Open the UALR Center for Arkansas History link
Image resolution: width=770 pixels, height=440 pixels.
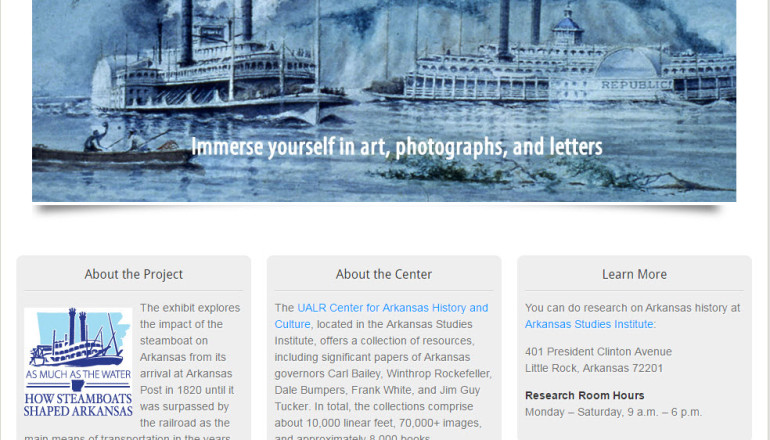tap(381, 316)
